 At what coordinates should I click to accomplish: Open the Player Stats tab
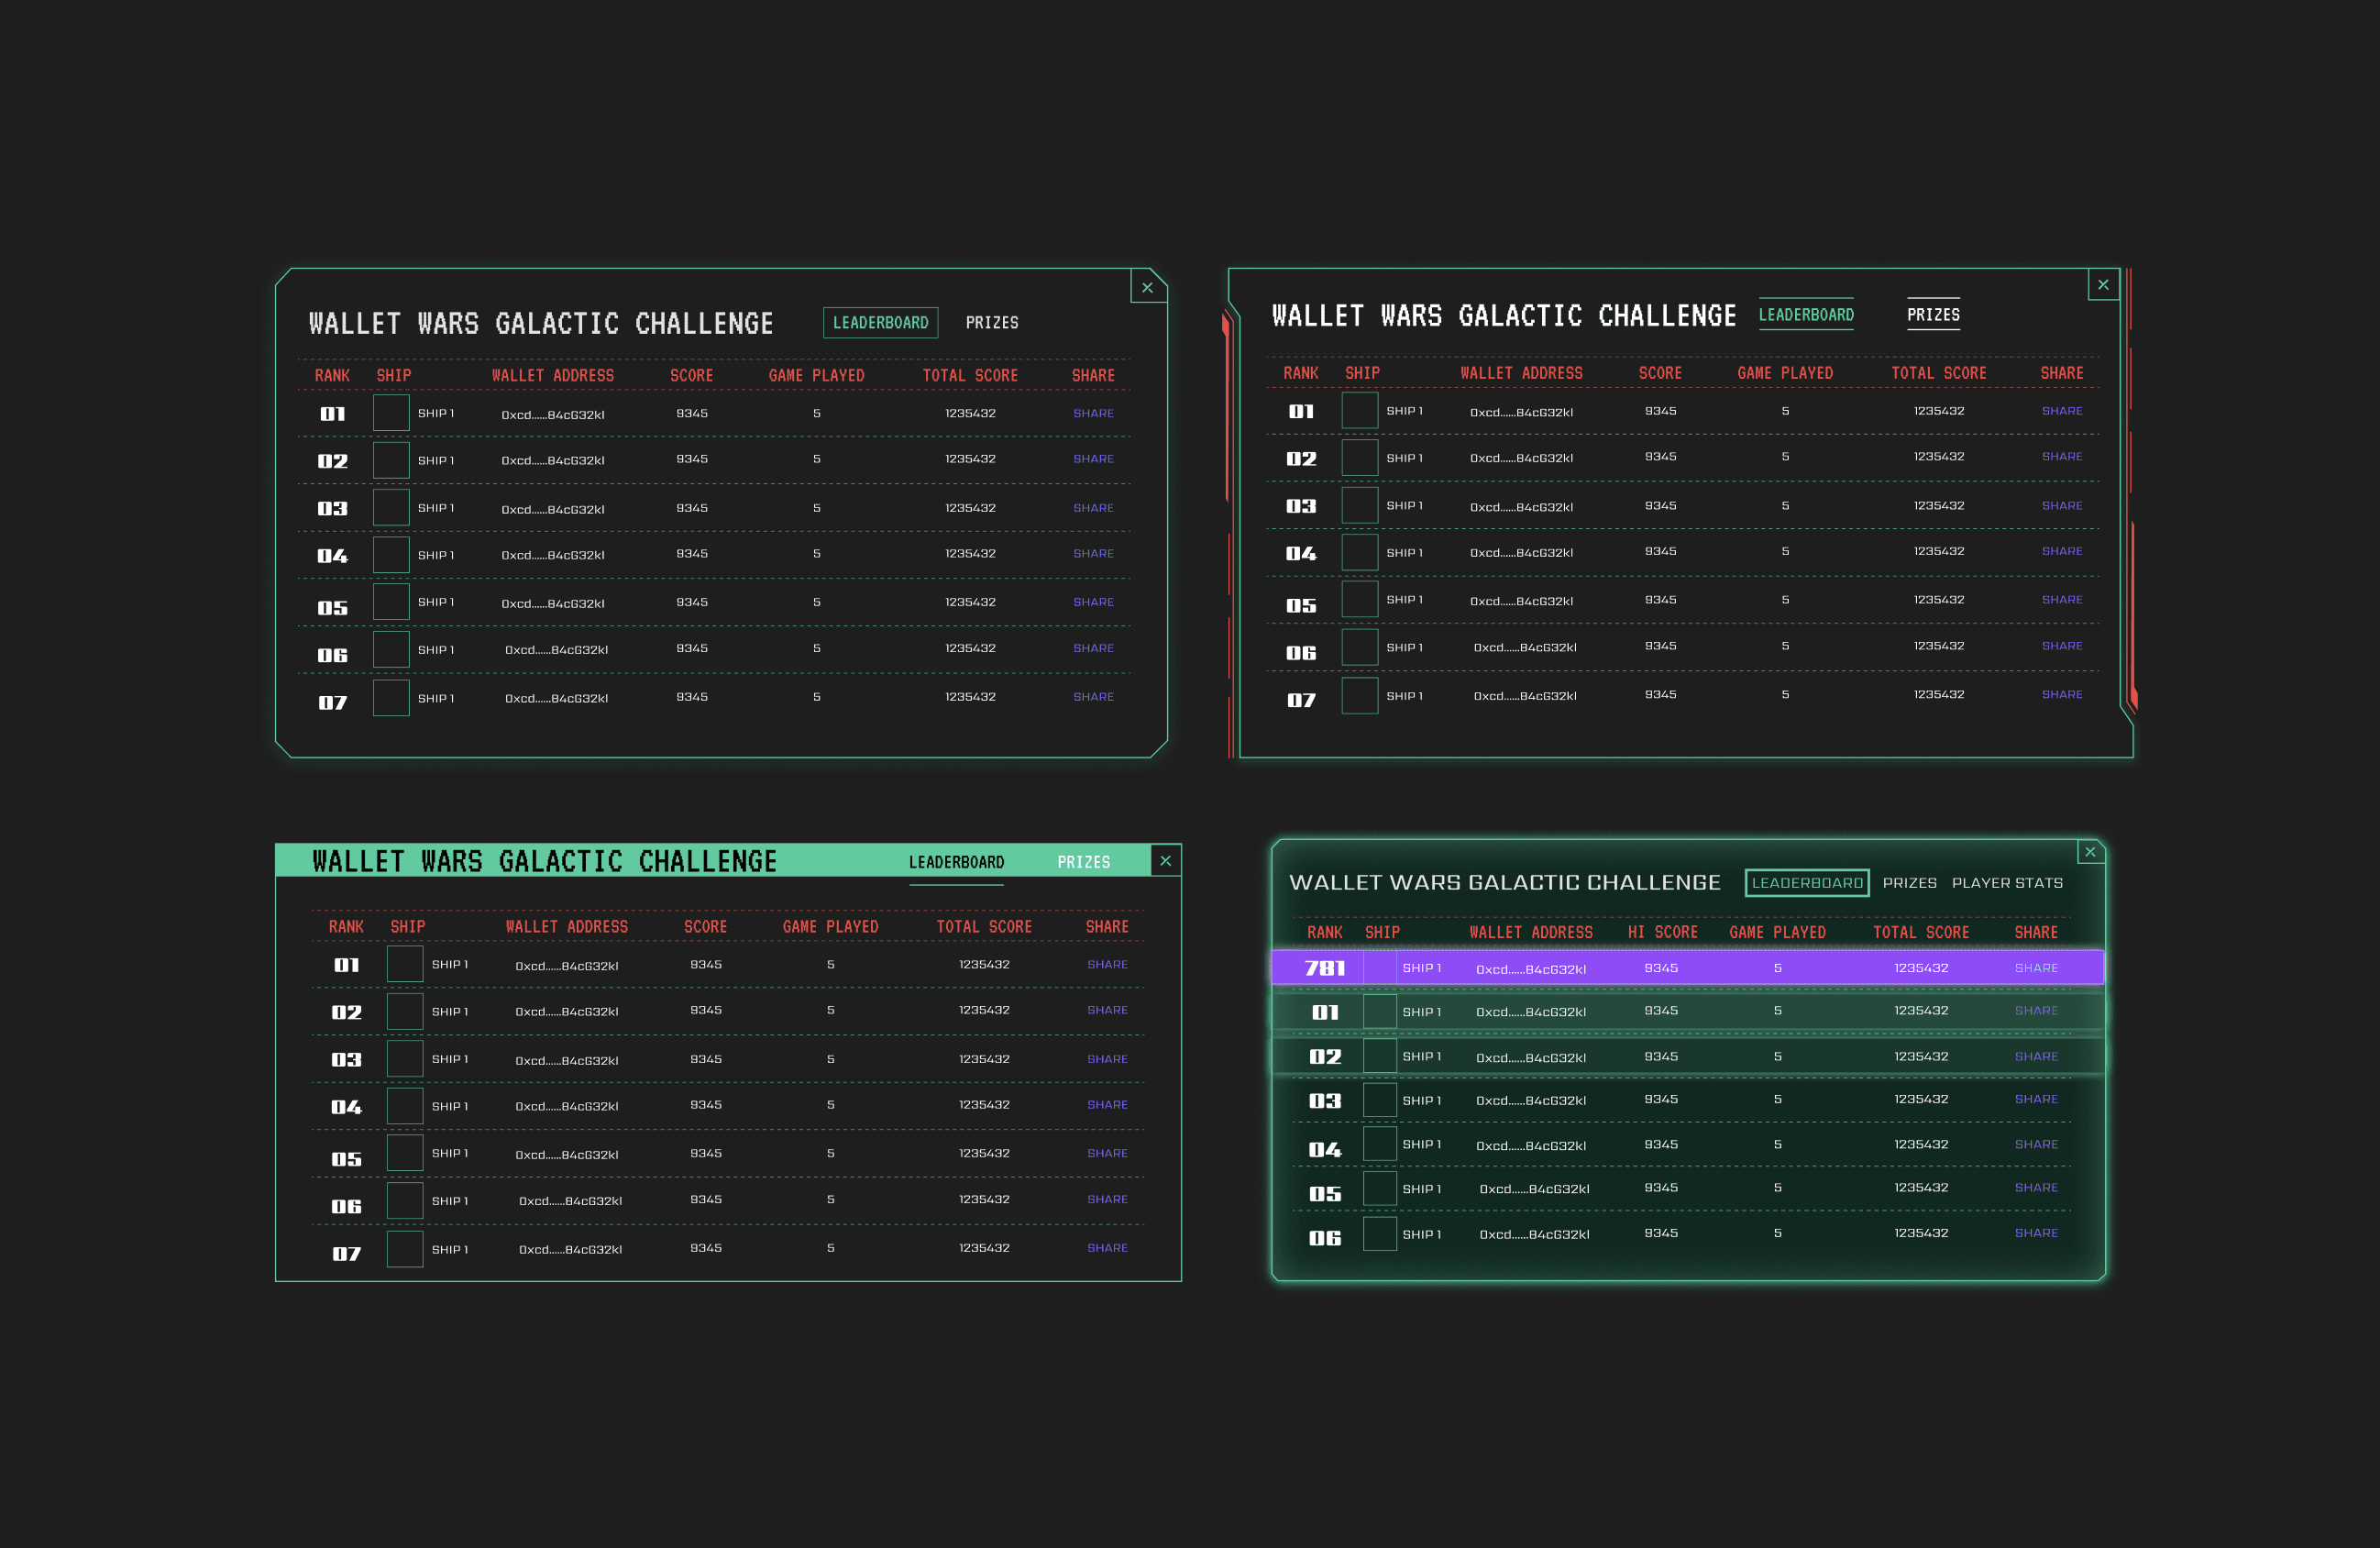2006,883
